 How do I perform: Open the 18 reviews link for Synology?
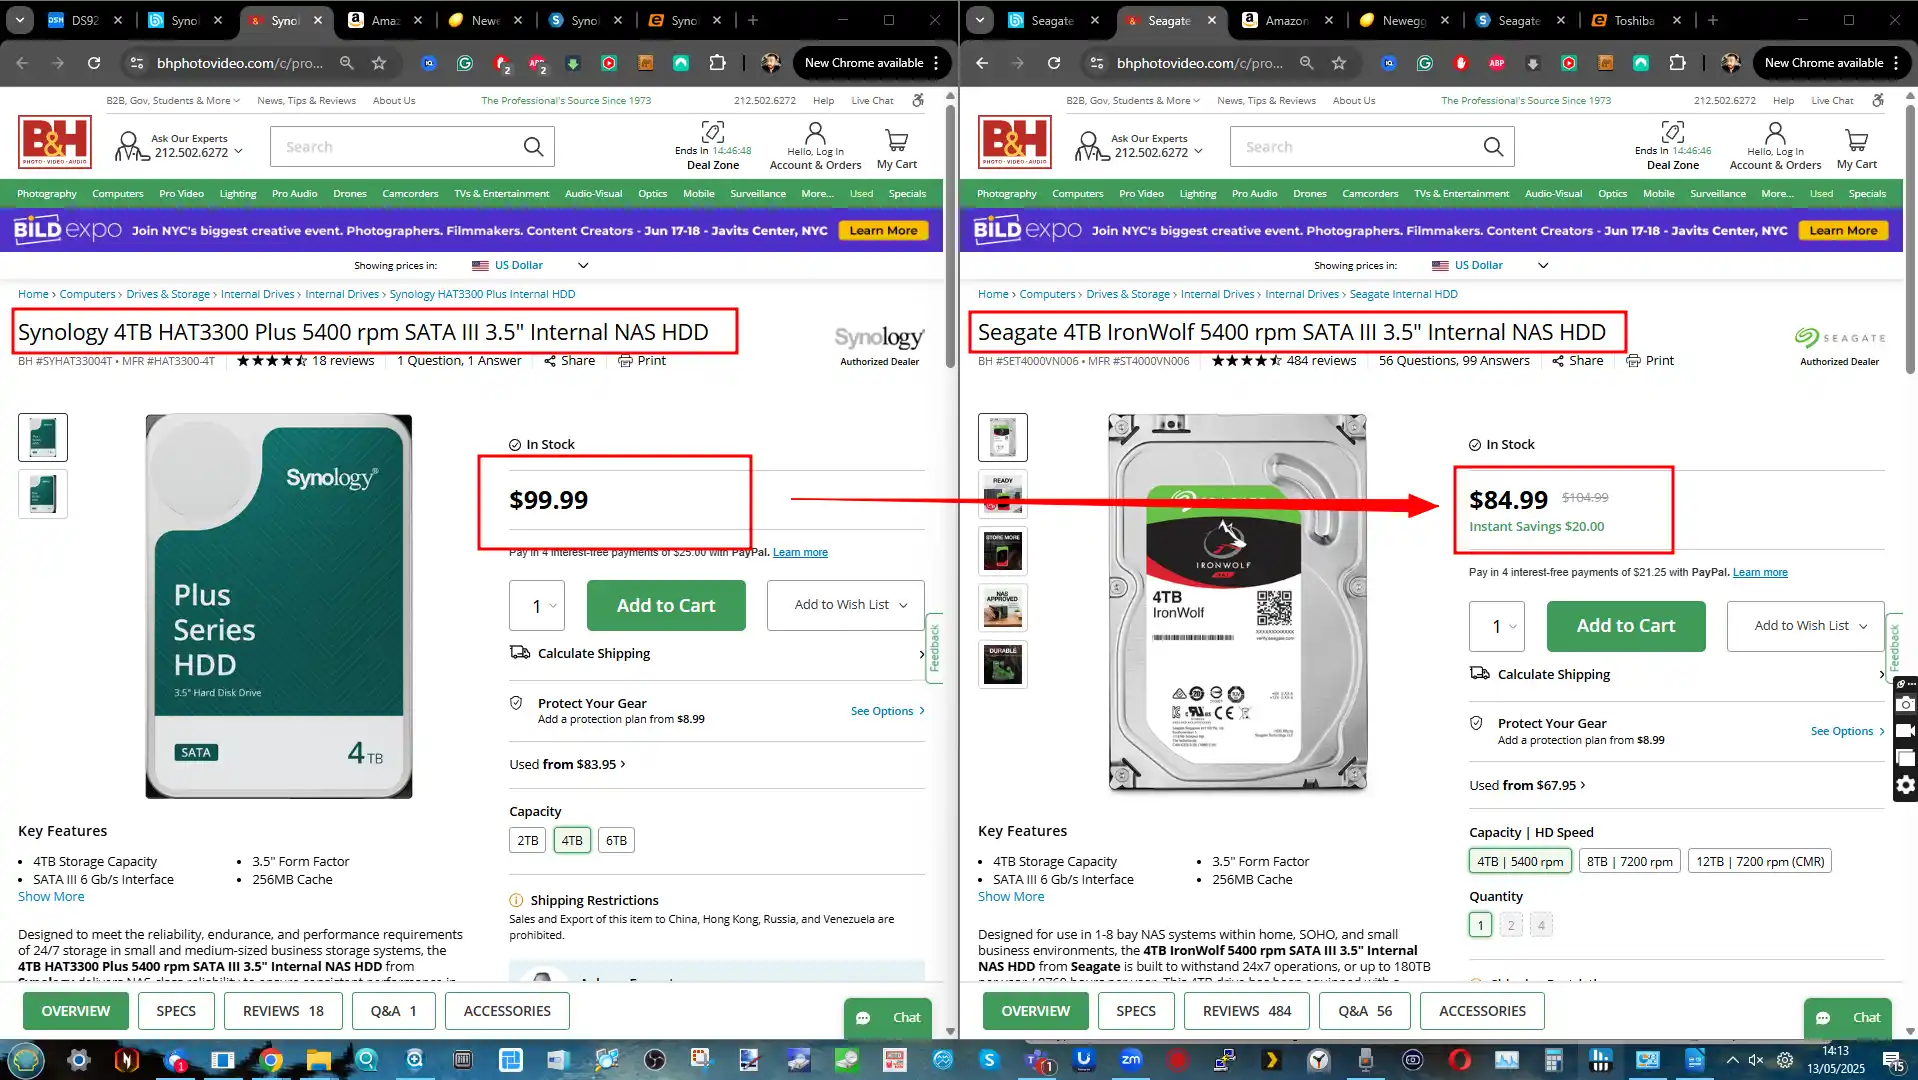pyautogui.click(x=343, y=361)
